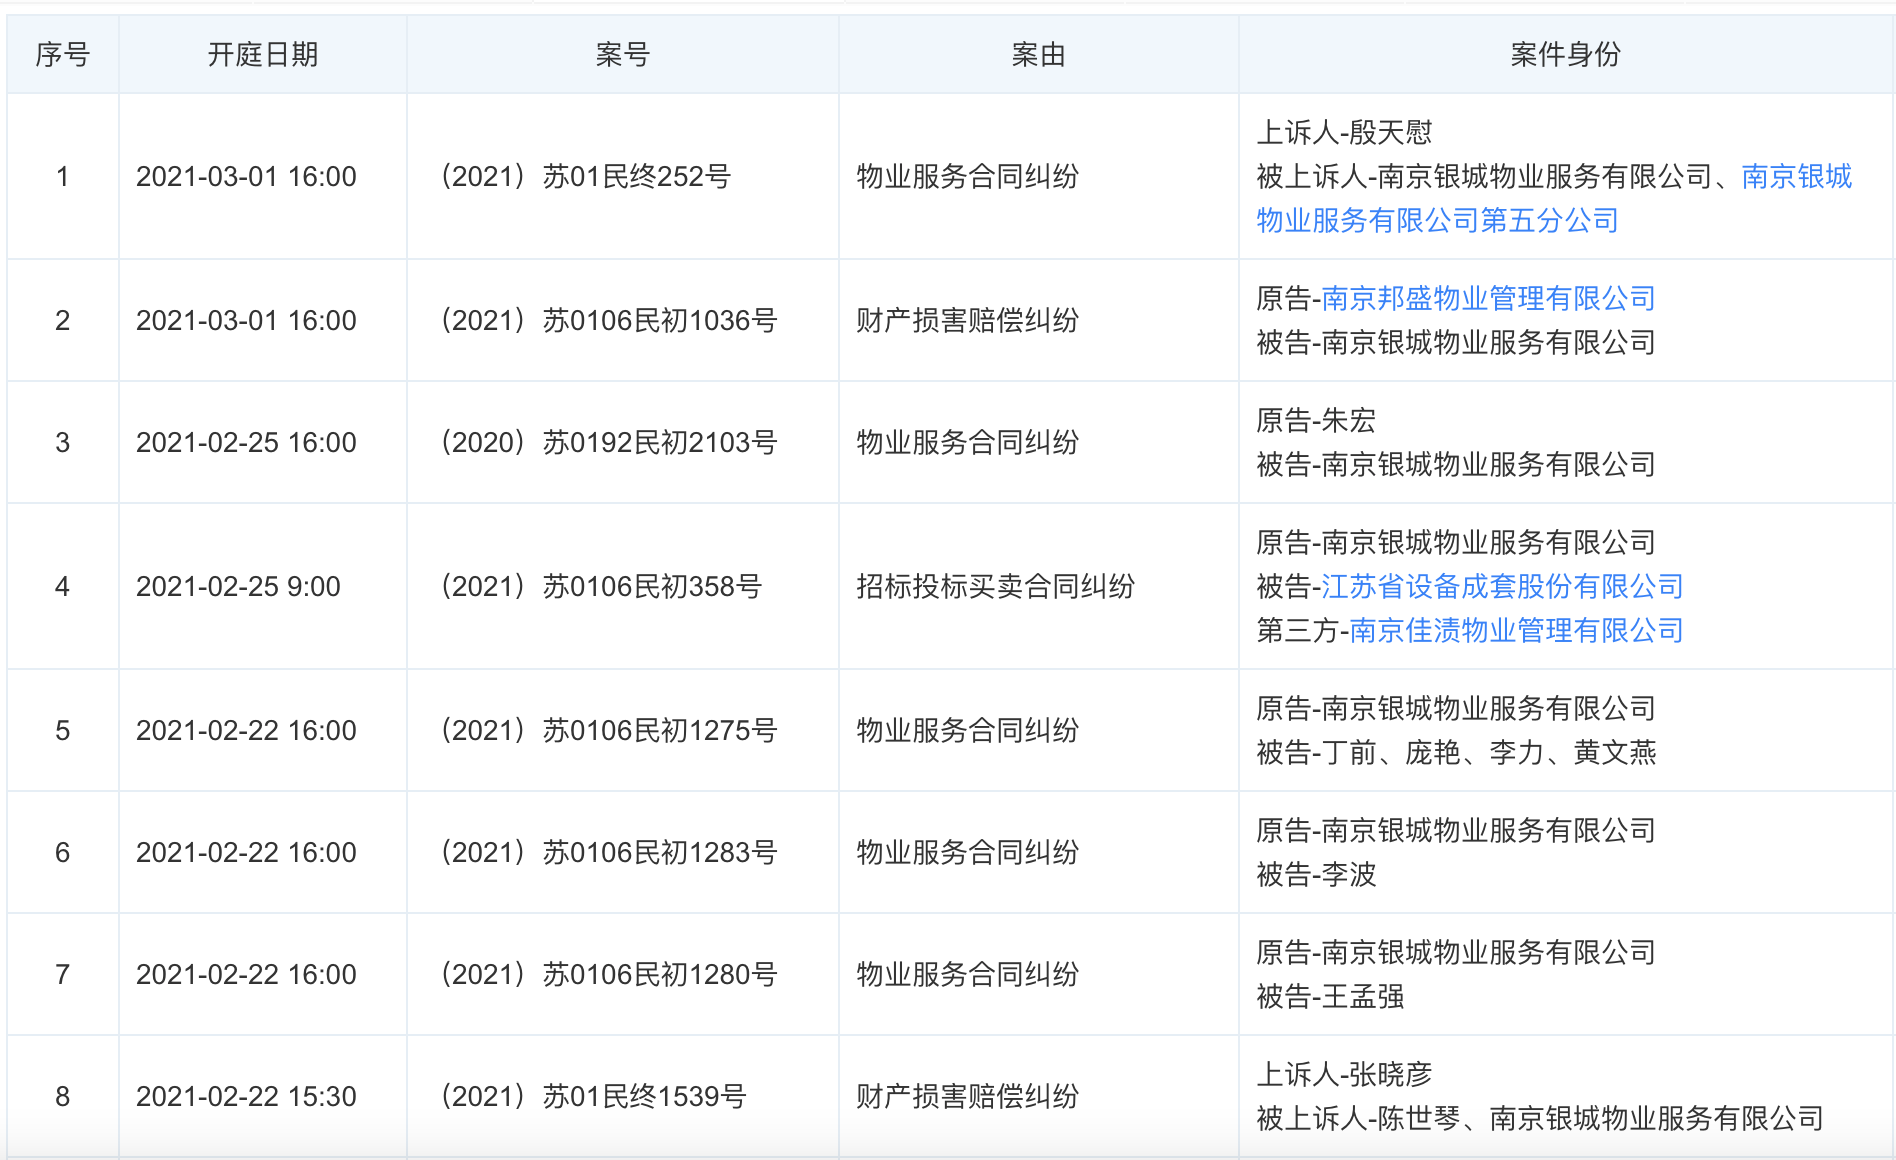1896x1160 pixels.
Task: Click 招标投标买卖合同纠纷 case cause
Action: (995, 586)
